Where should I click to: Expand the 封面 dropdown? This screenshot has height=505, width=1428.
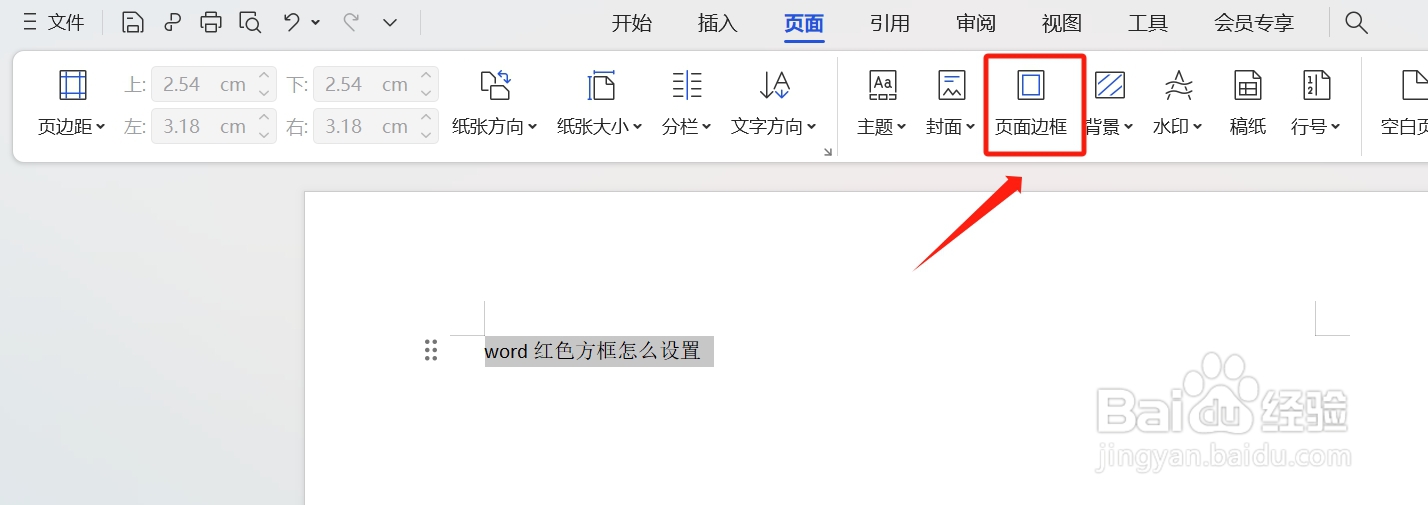click(x=970, y=127)
